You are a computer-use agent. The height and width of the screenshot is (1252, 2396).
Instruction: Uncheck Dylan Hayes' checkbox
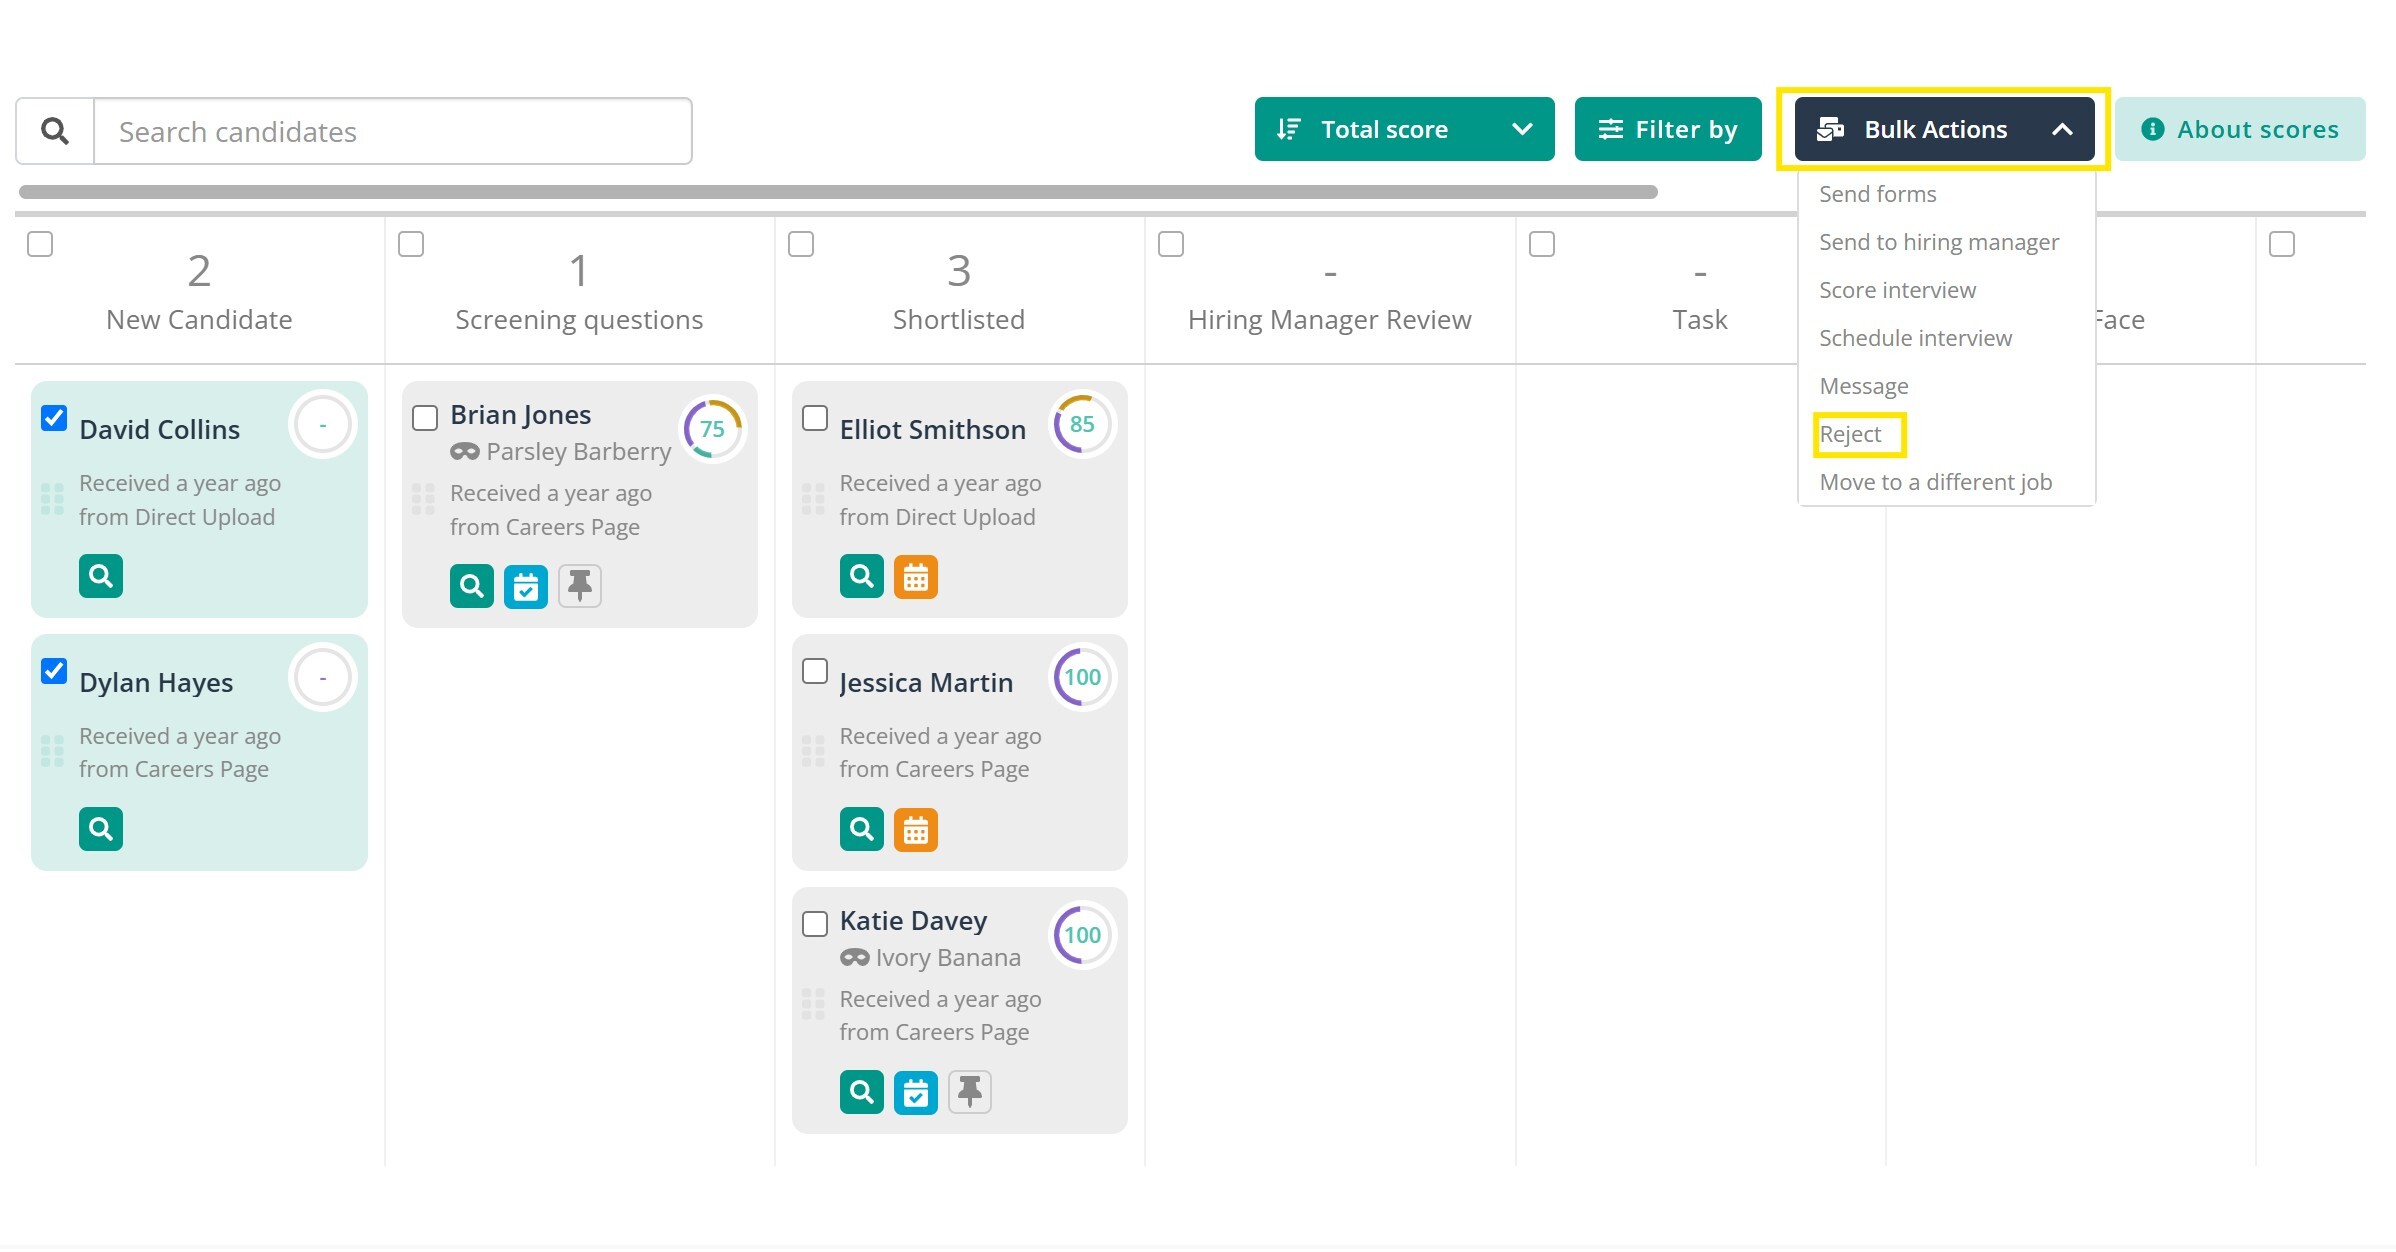[x=54, y=670]
